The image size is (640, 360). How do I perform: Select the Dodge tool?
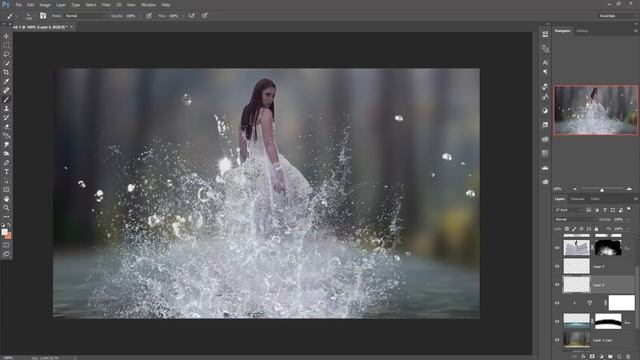(6, 153)
